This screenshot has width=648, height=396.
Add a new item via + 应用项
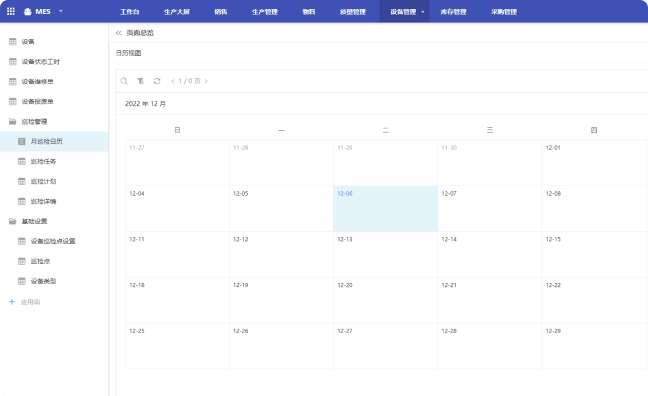pos(25,302)
